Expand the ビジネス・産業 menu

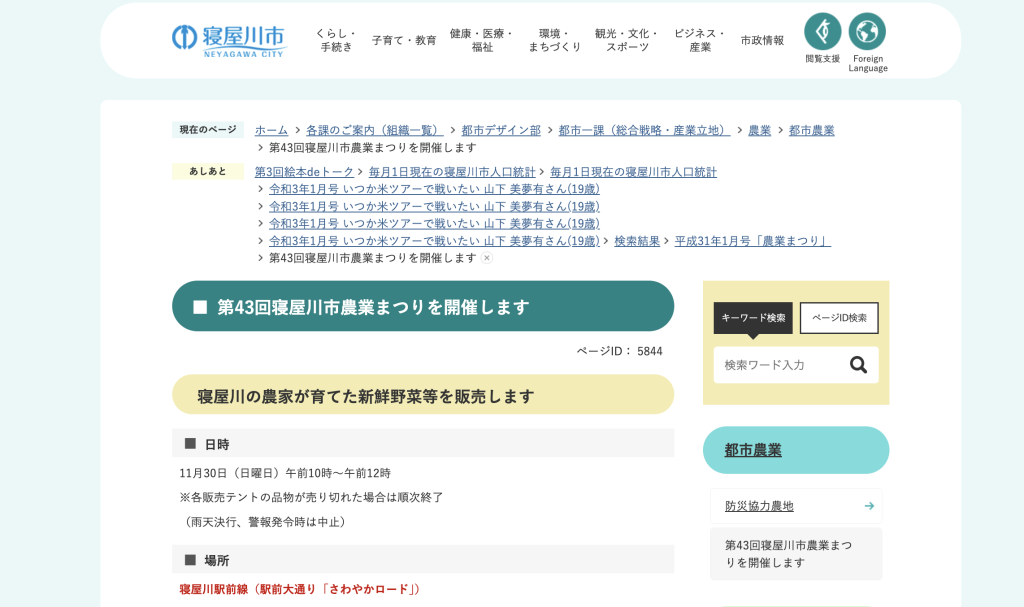click(x=700, y=40)
